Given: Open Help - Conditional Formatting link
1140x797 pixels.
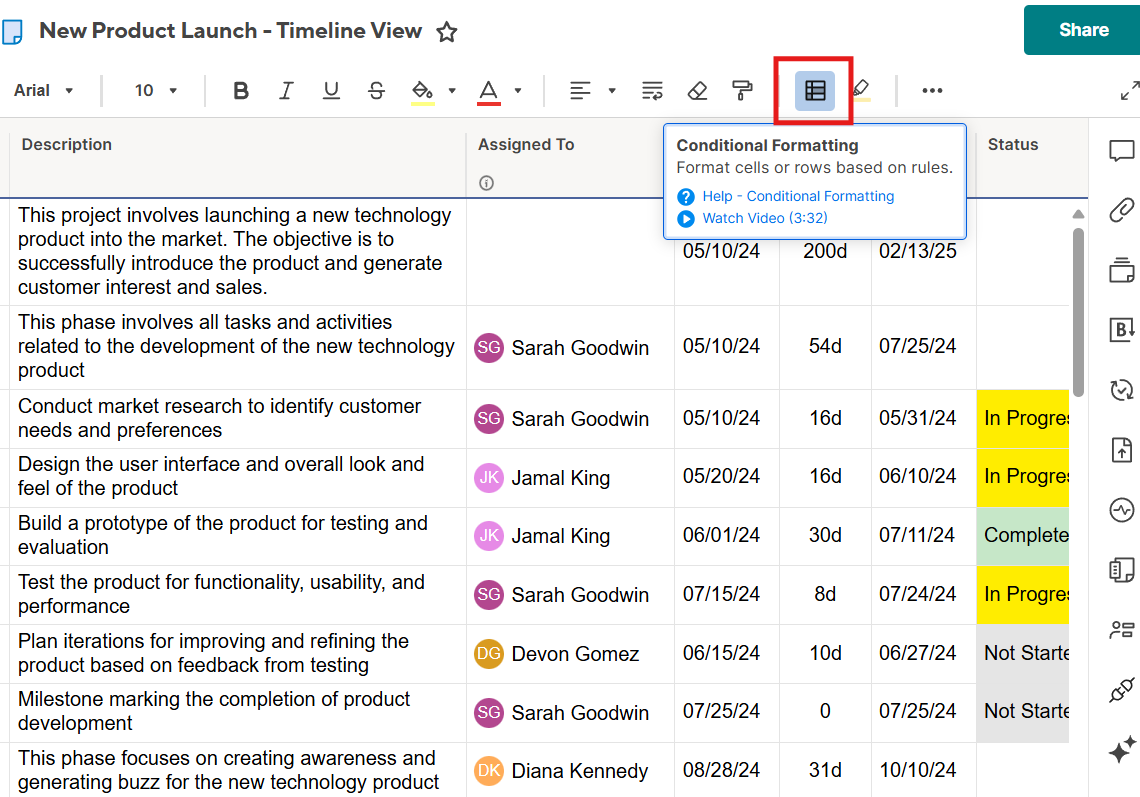Looking at the screenshot, I should (797, 197).
